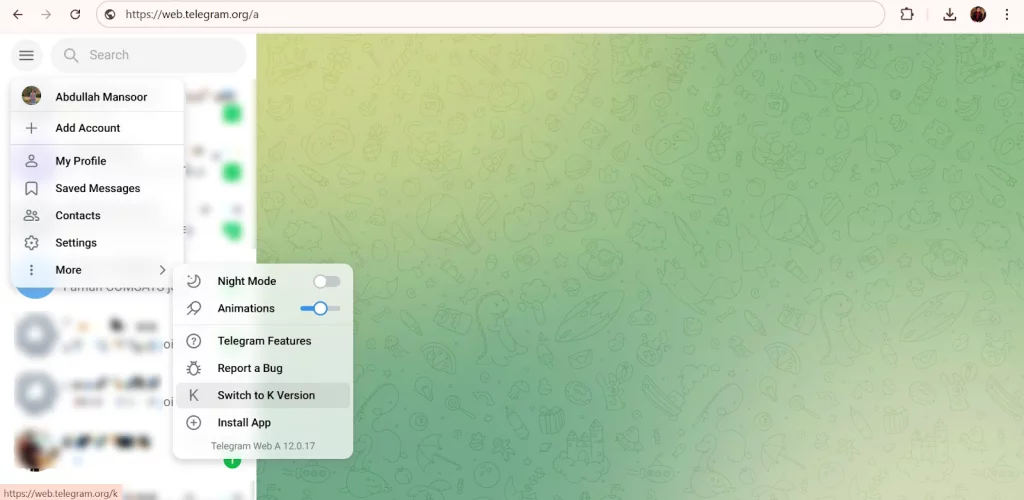Open Settings menu entry

(97, 243)
